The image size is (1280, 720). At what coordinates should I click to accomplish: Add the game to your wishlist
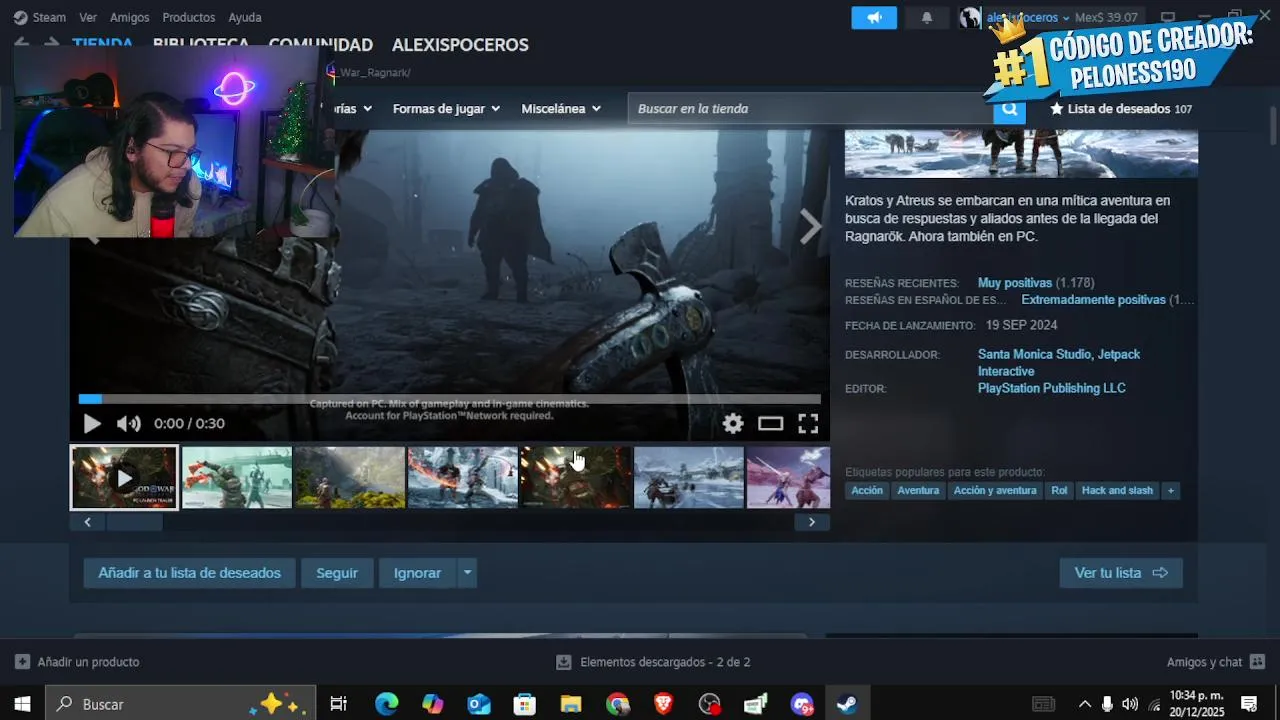coord(189,573)
